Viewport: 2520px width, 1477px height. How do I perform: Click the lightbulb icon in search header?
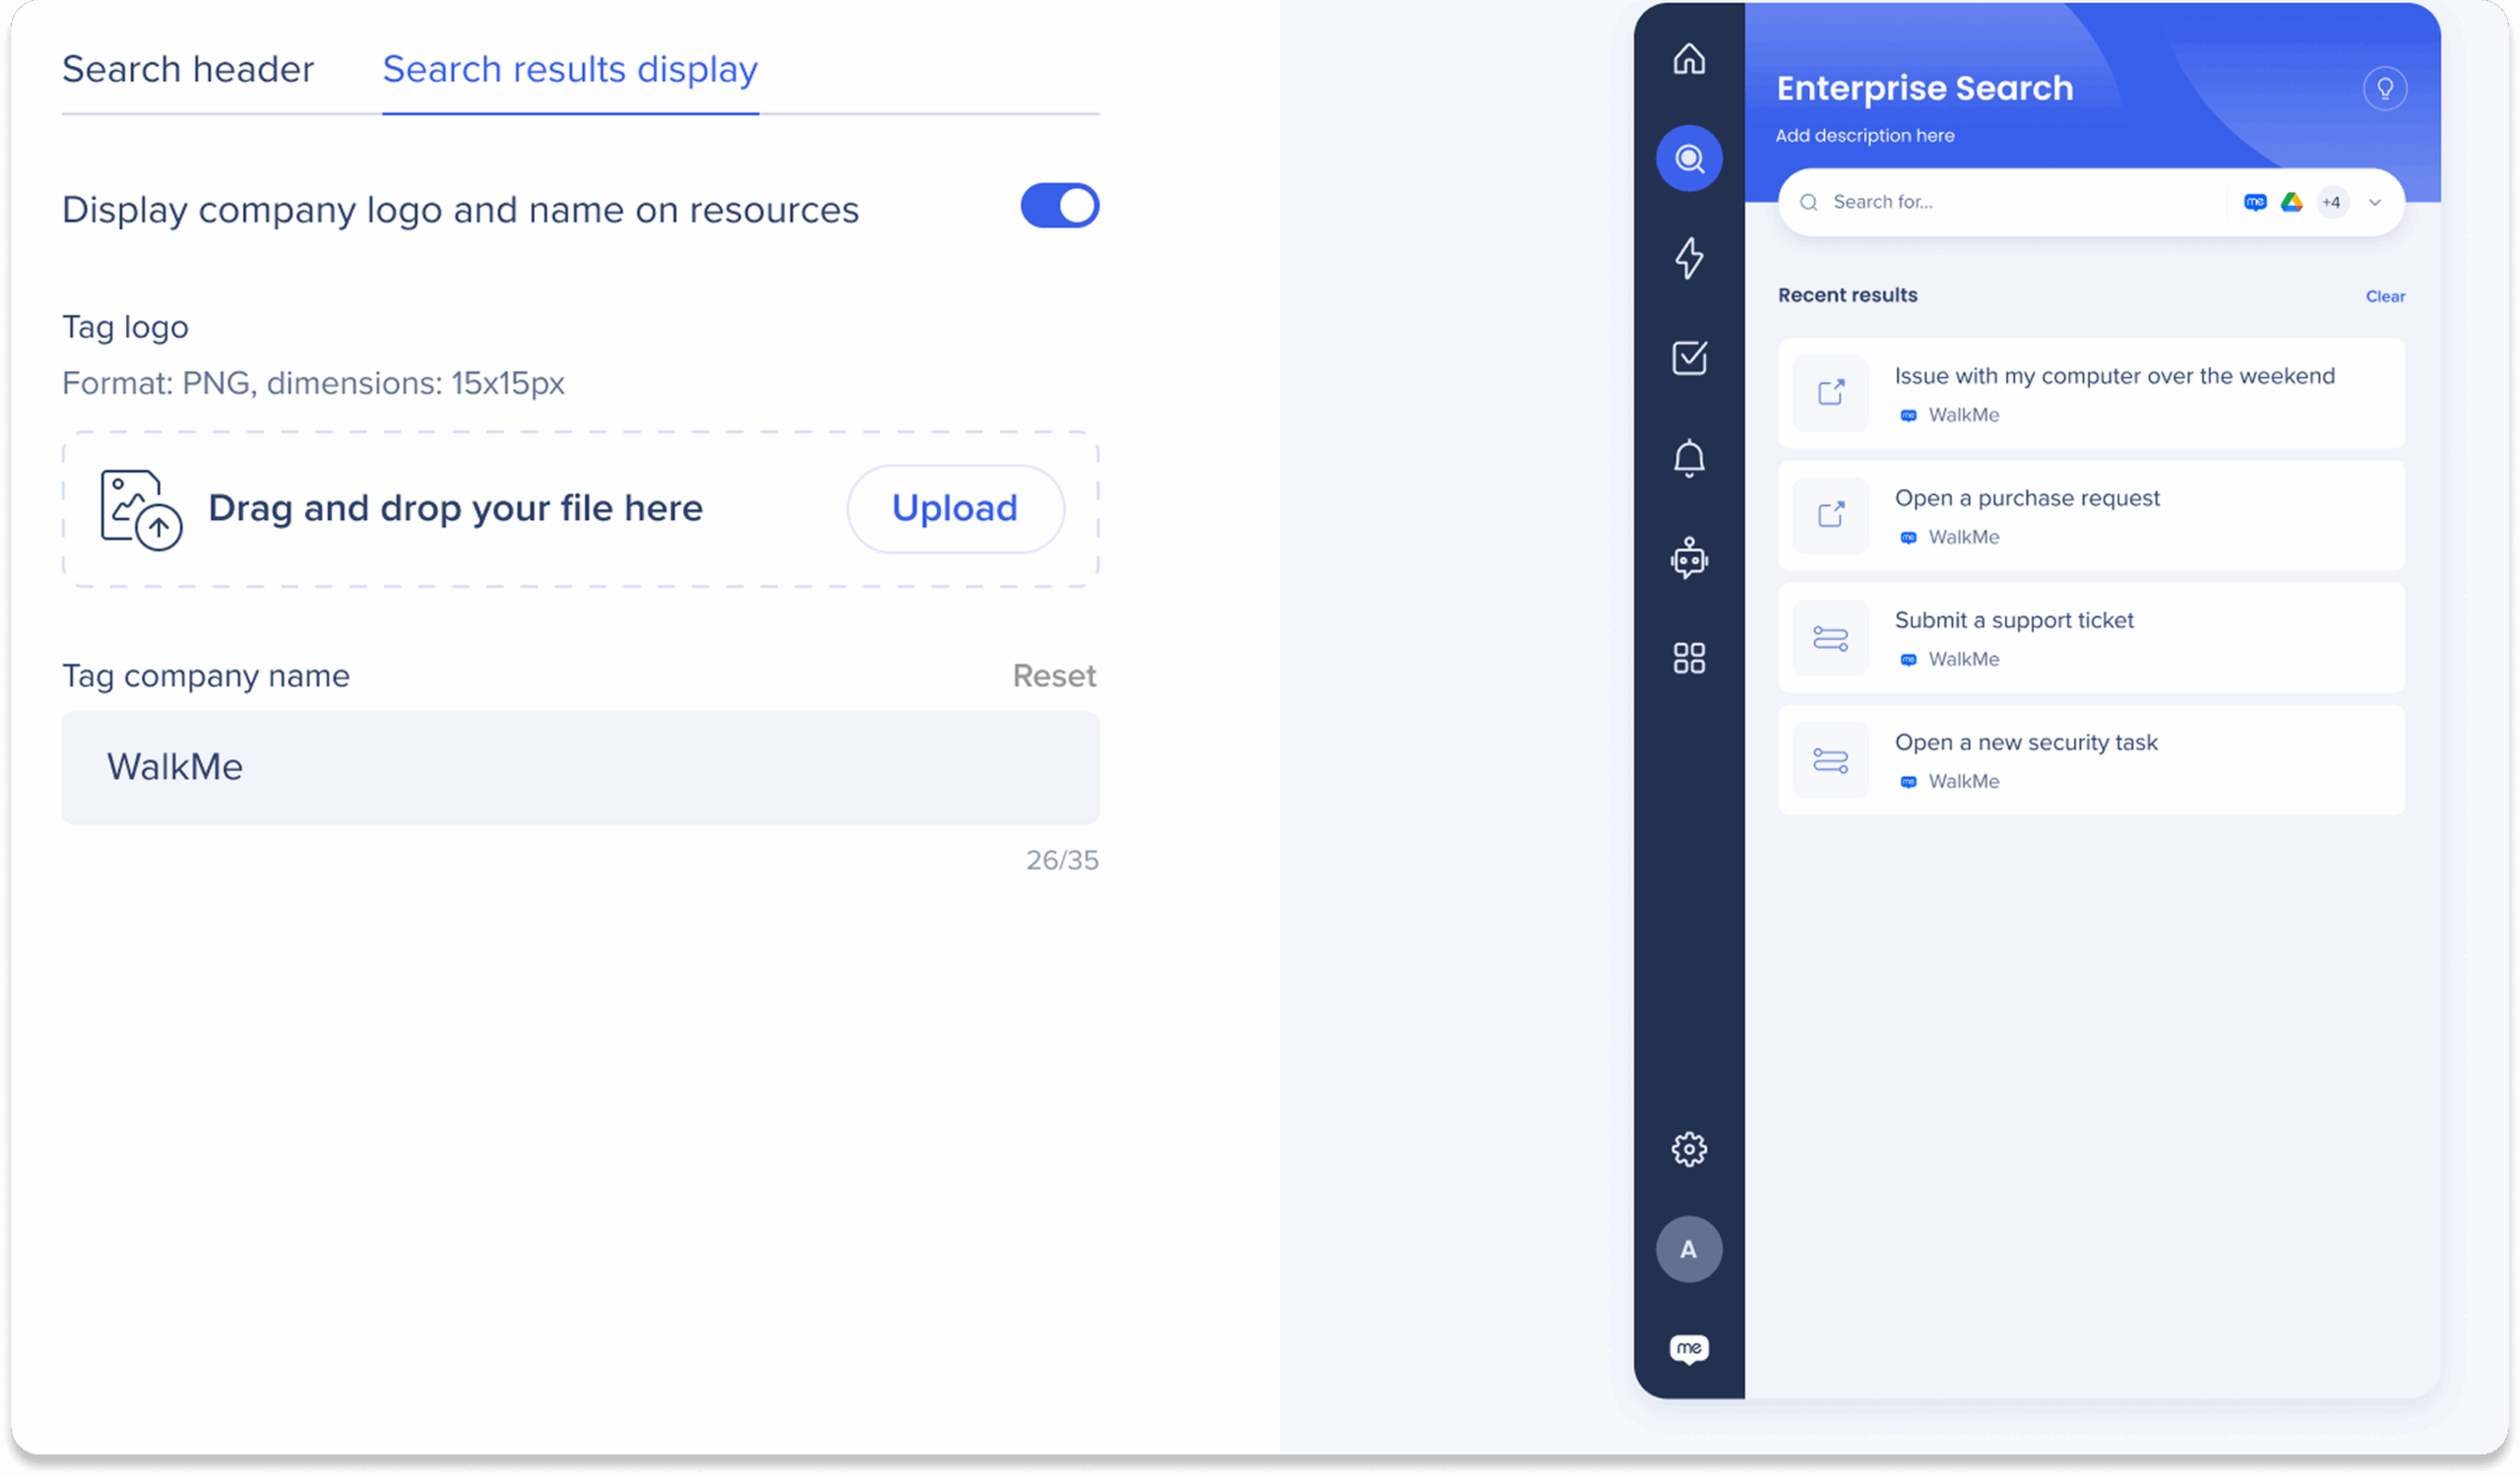2384,89
